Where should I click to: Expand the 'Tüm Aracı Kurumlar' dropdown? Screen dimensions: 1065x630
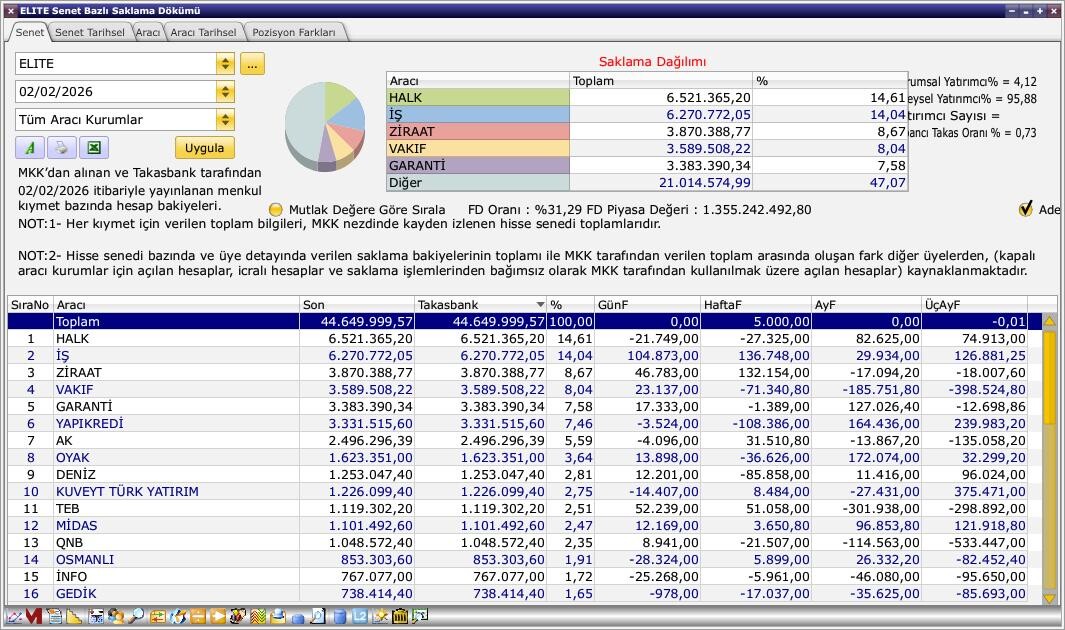(x=225, y=120)
